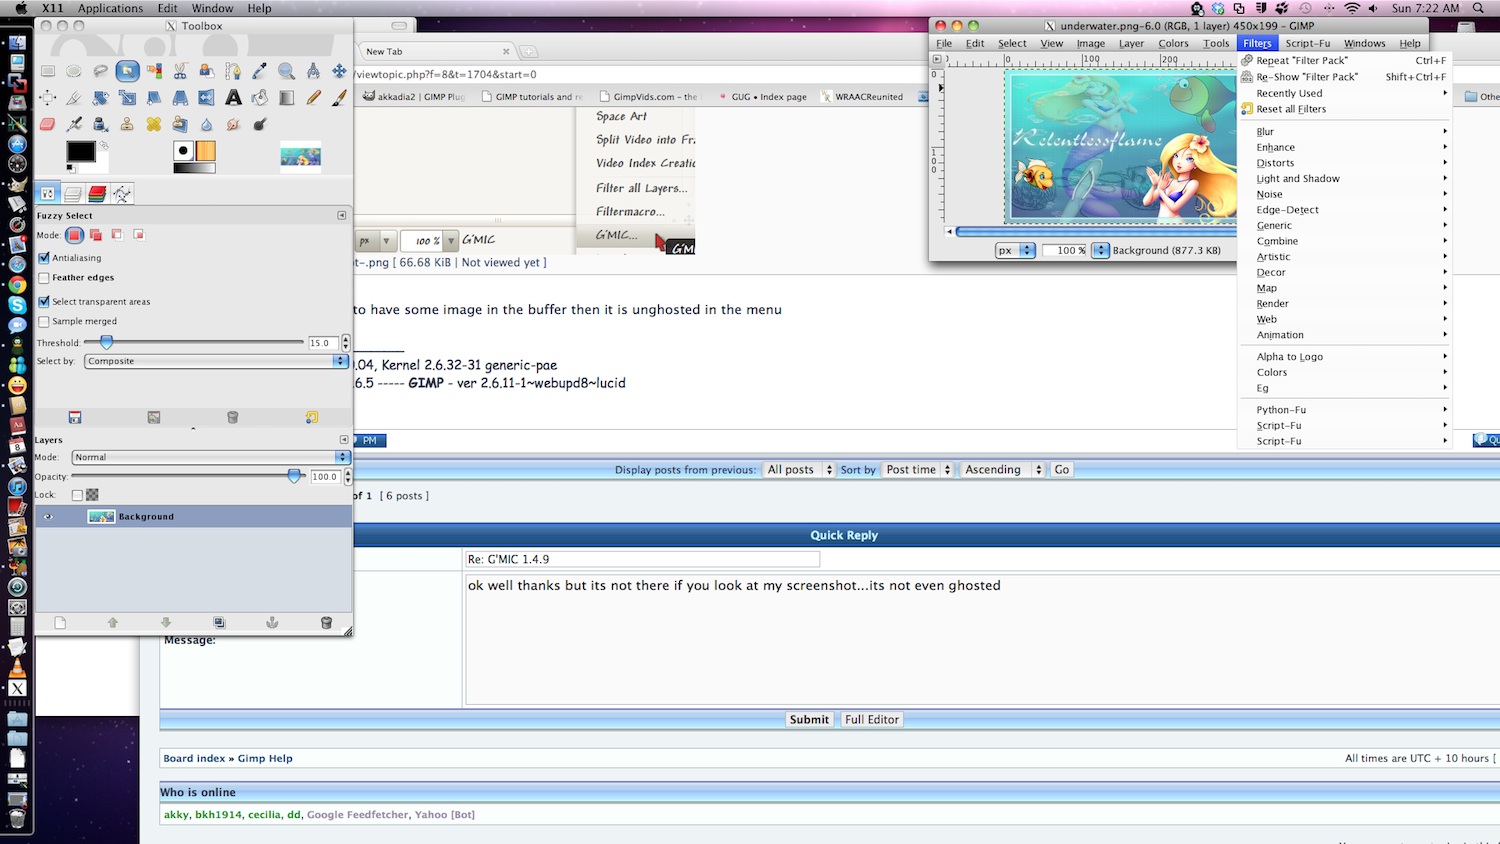
Task: Select the Rotate tool
Action: click(101, 98)
